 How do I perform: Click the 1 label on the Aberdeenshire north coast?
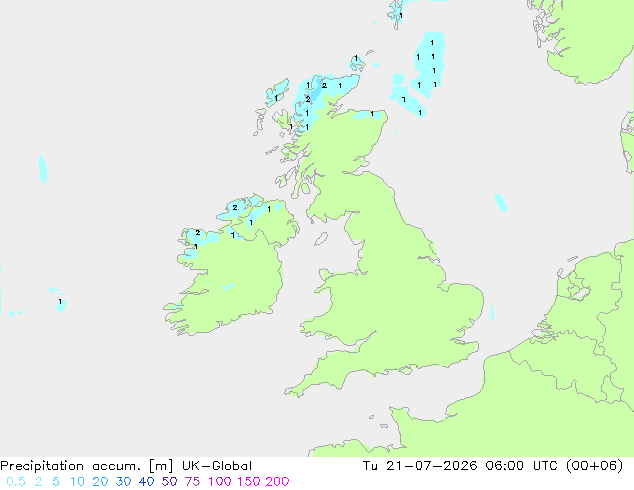[372, 114]
